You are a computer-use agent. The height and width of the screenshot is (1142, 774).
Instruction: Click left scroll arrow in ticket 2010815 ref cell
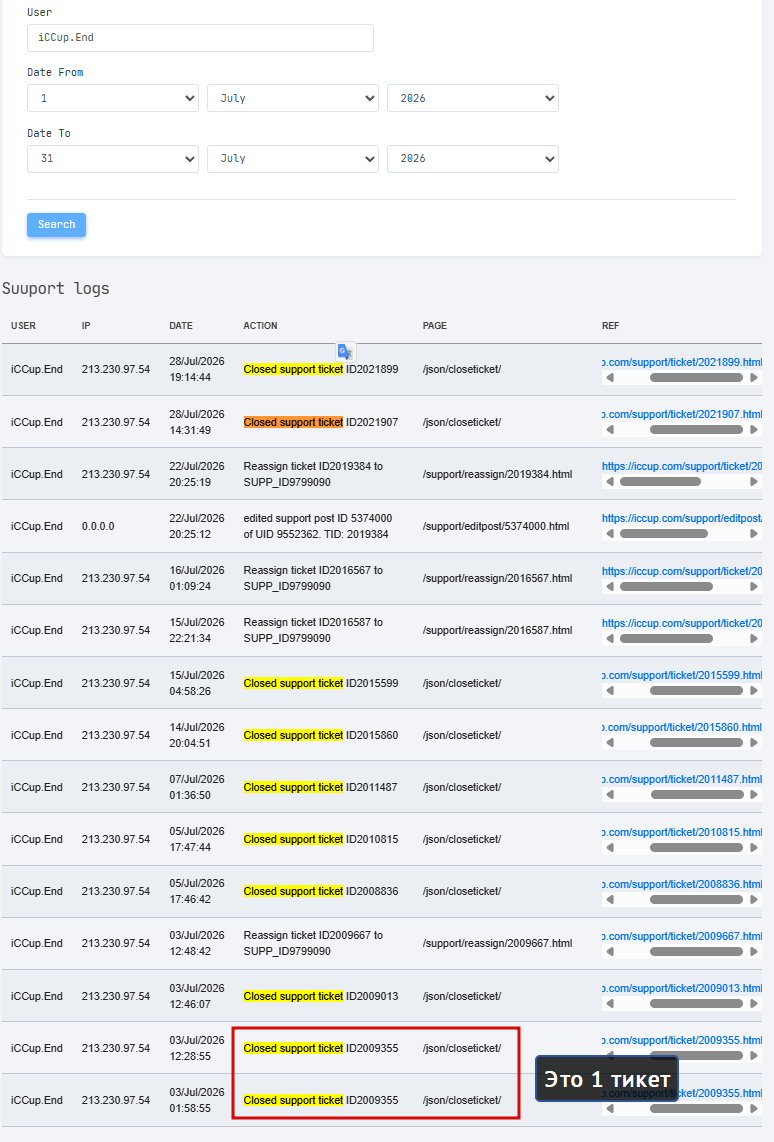coord(610,847)
